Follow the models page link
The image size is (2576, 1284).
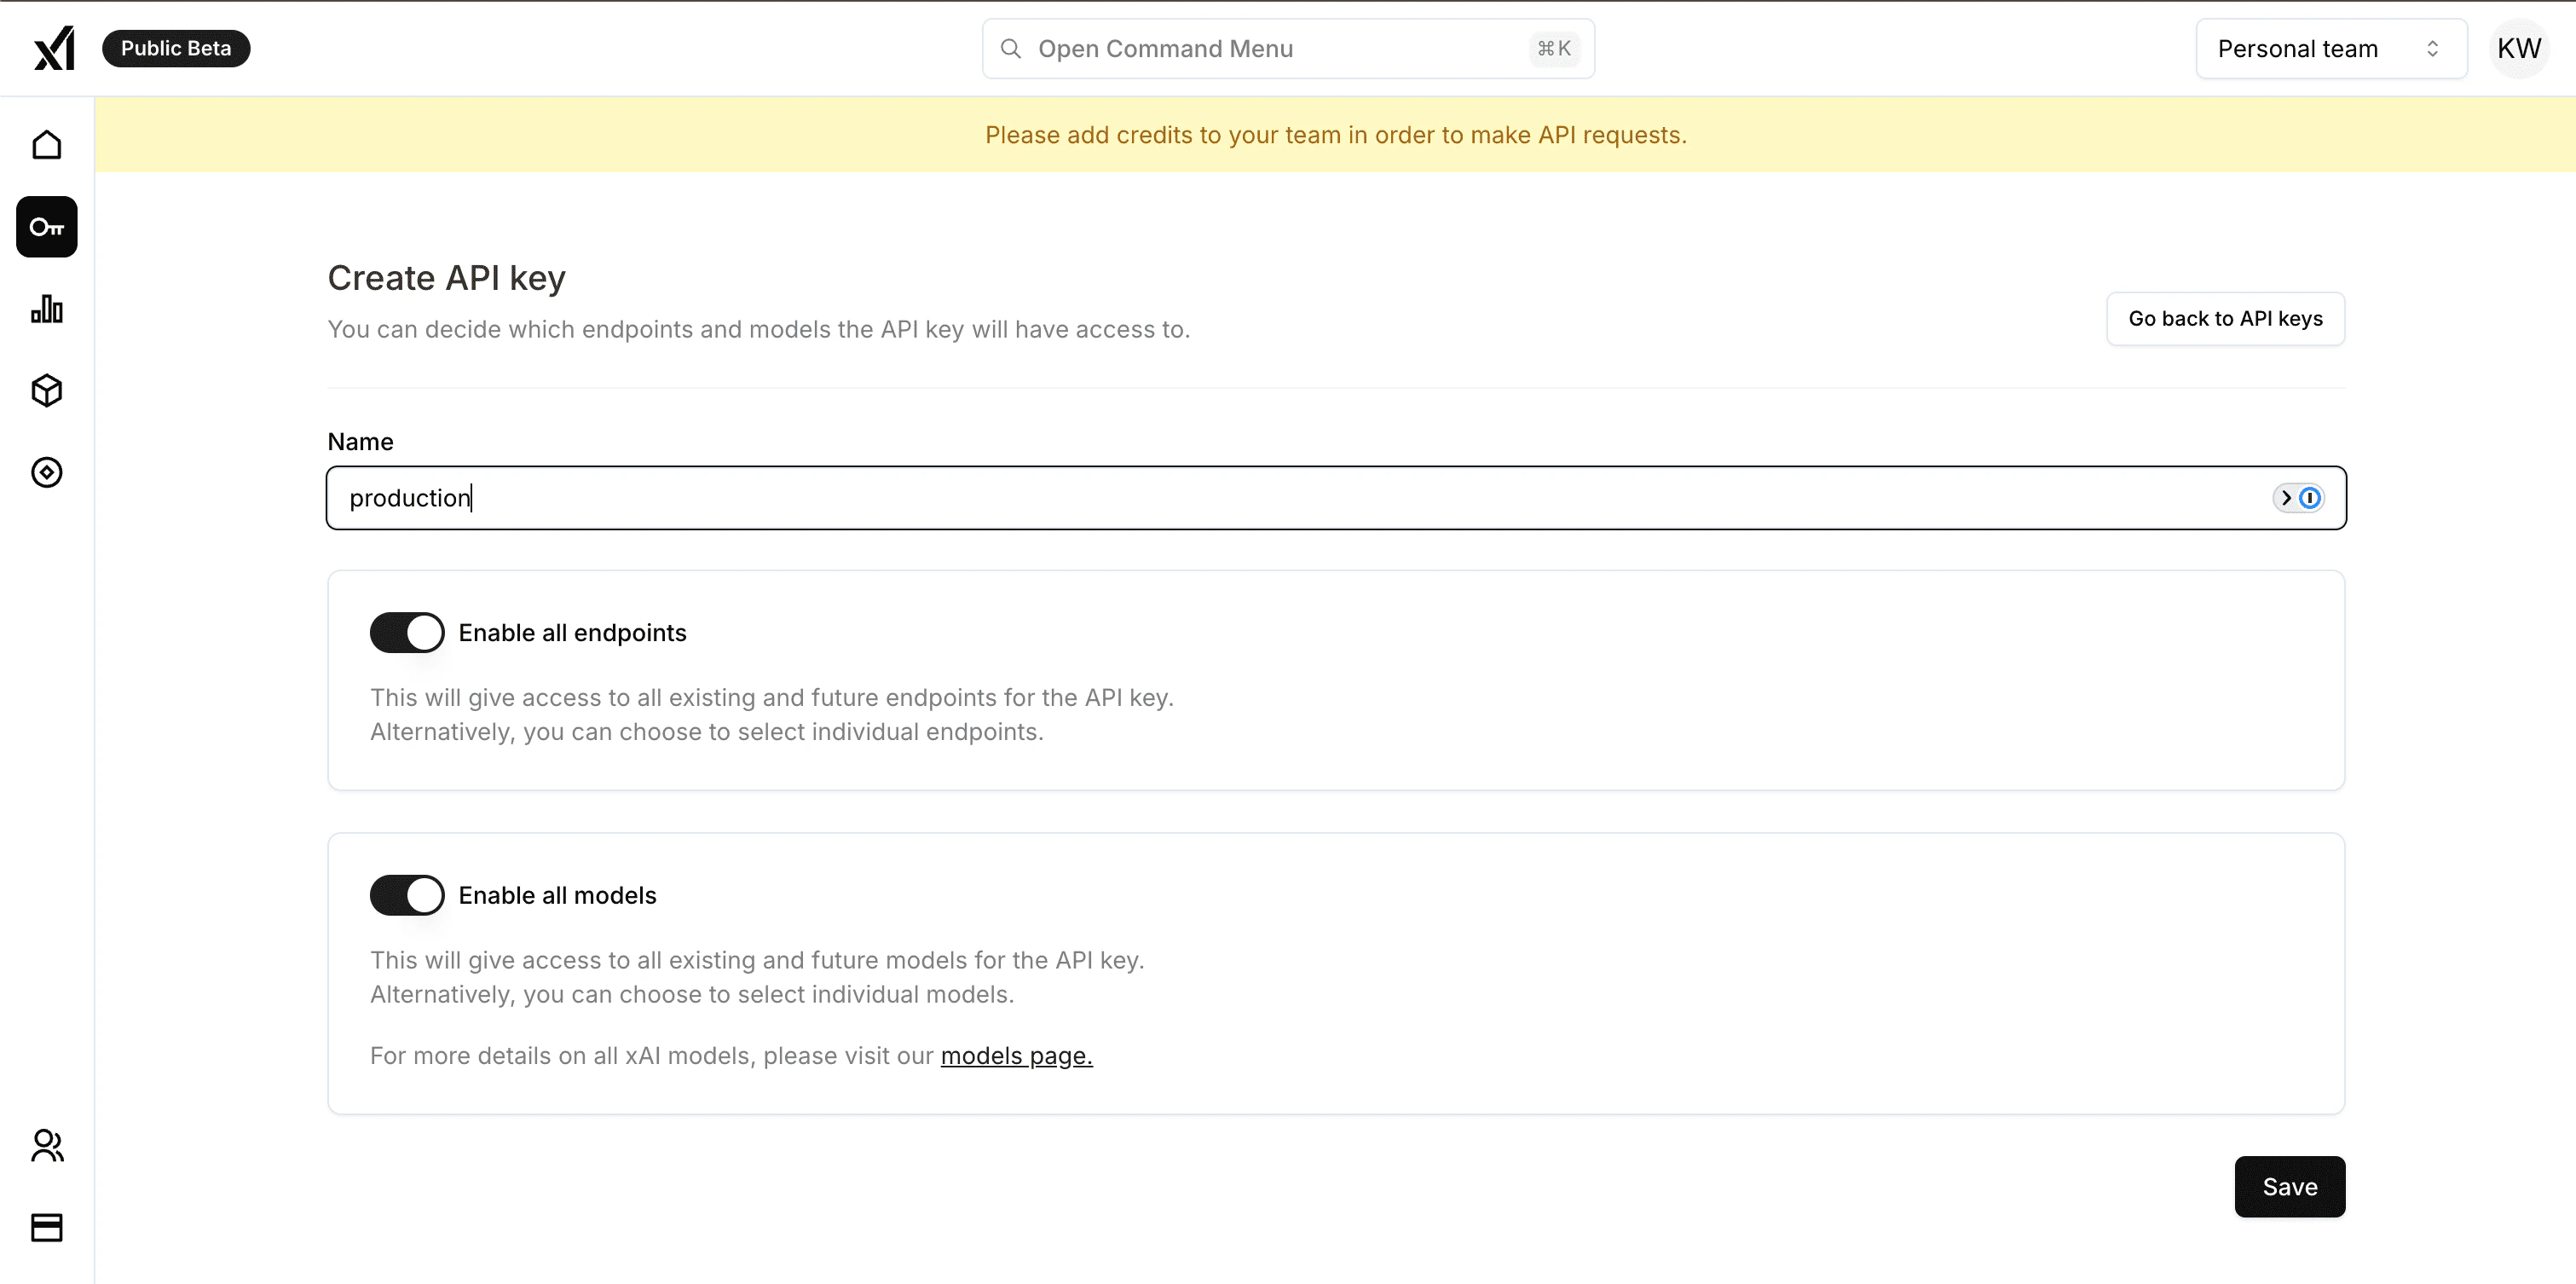coord(1016,1056)
